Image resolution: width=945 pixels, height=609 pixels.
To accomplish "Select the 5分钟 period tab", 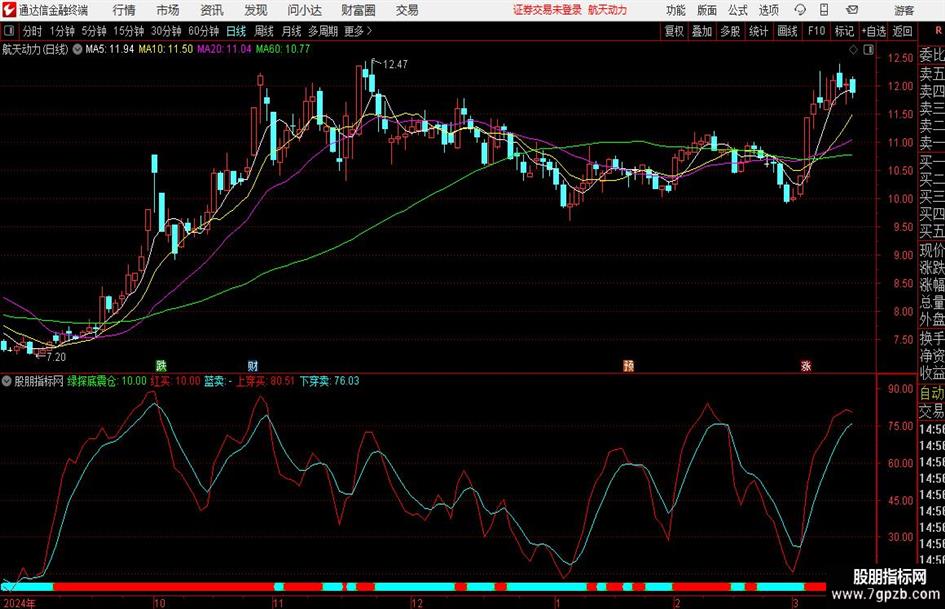I will pyautogui.click(x=94, y=31).
